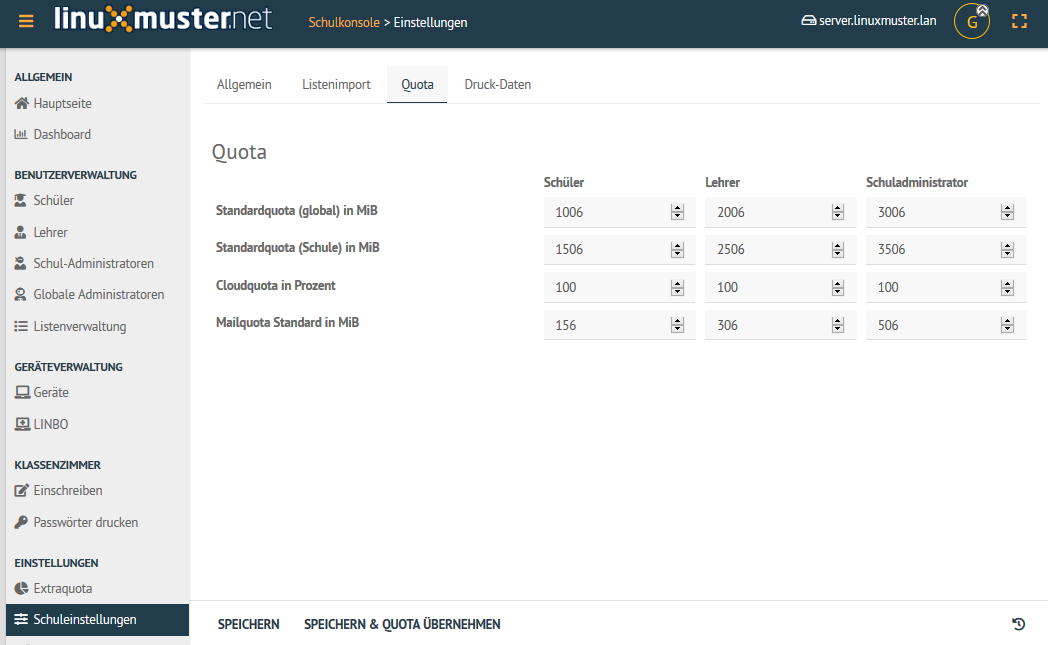Open the Allgemein tab
This screenshot has width=1048, height=645.
coord(244,85)
